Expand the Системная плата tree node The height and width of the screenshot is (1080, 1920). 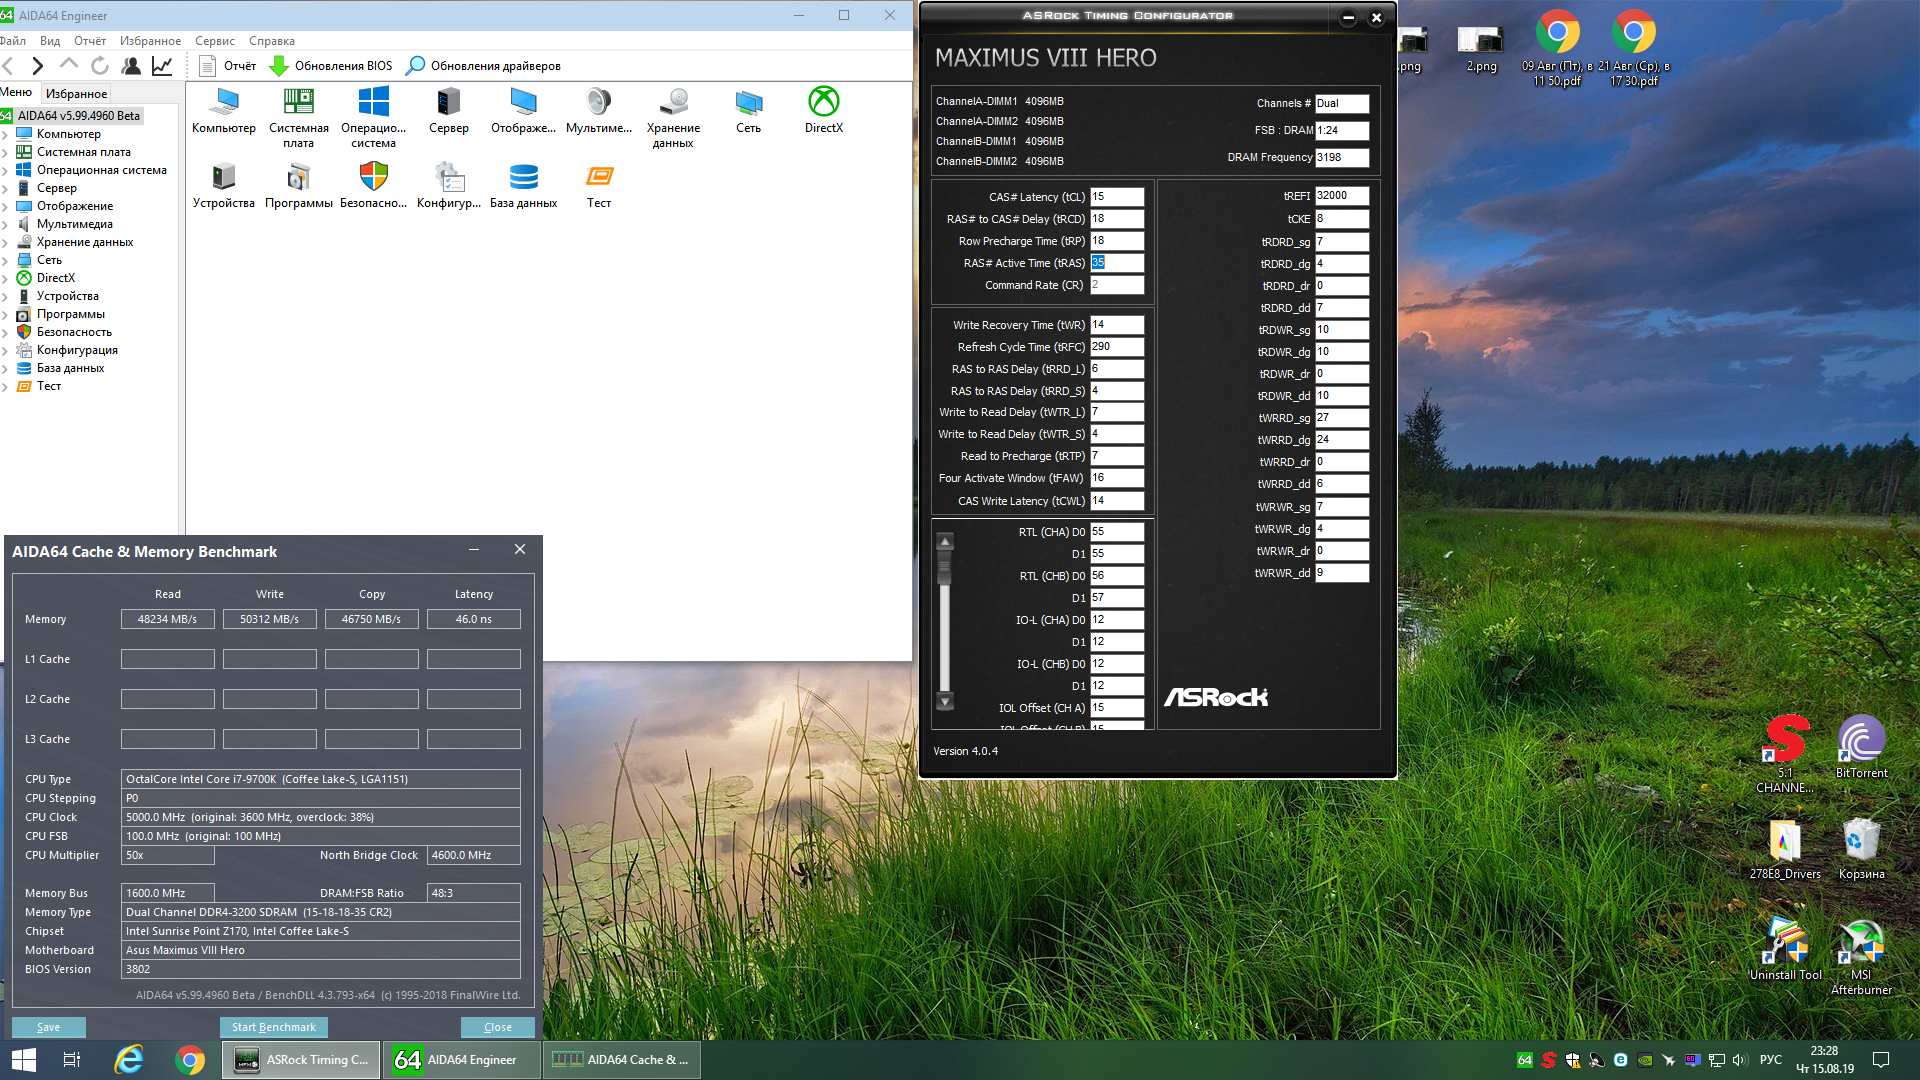pyautogui.click(x=5, y=153)
